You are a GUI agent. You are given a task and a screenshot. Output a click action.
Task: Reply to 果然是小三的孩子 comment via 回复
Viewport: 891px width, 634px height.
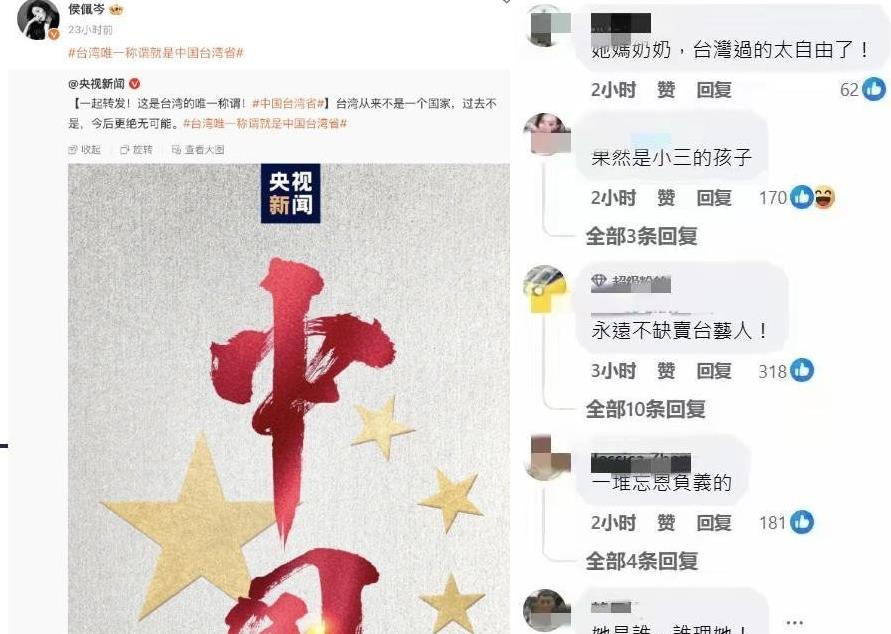click(x=714, y=198)
